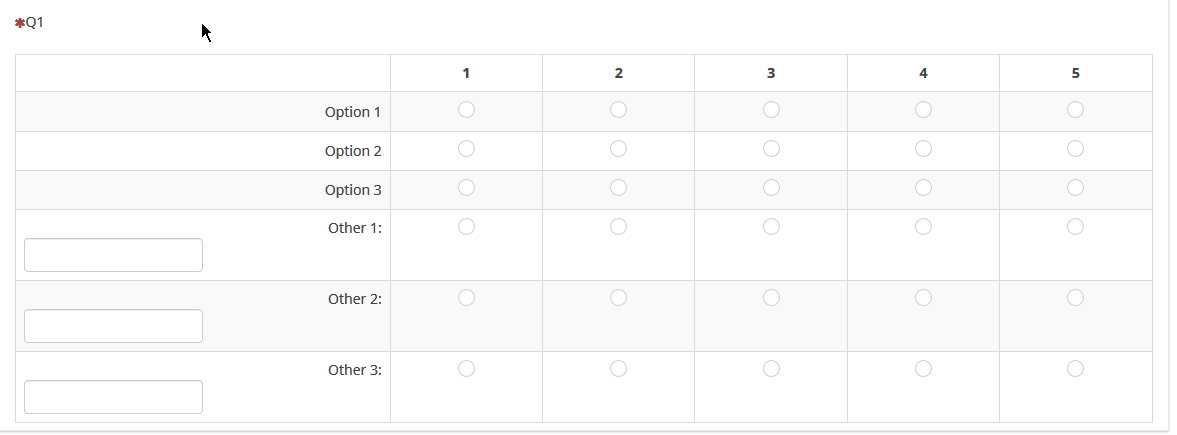The height and width of the screenshot is (435, 1177).
Task: Choose rating 1 in Other 2 row
Action: 466,298
